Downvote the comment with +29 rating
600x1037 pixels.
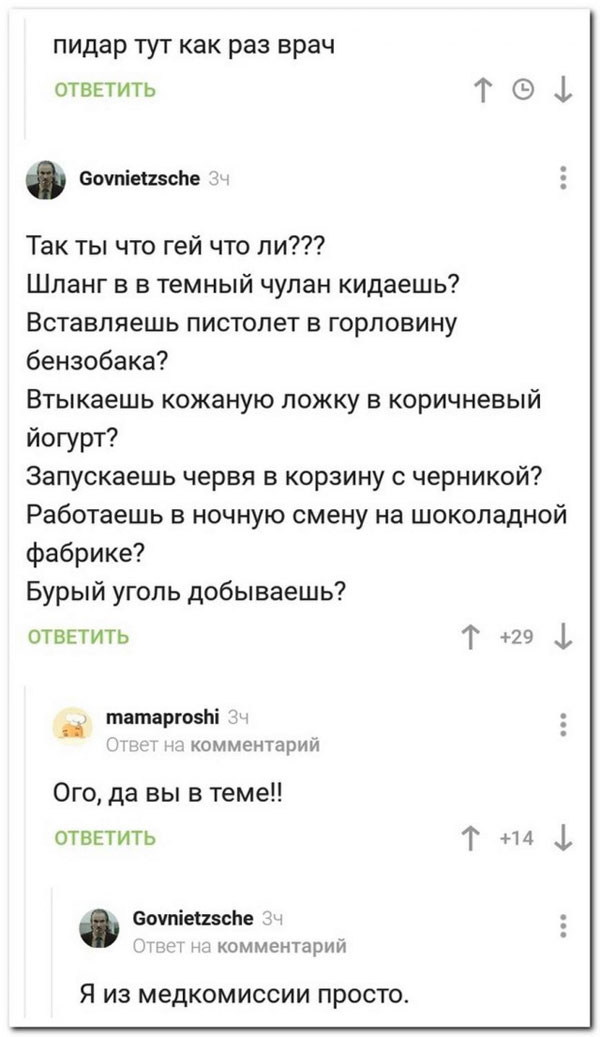coord(562,637)
